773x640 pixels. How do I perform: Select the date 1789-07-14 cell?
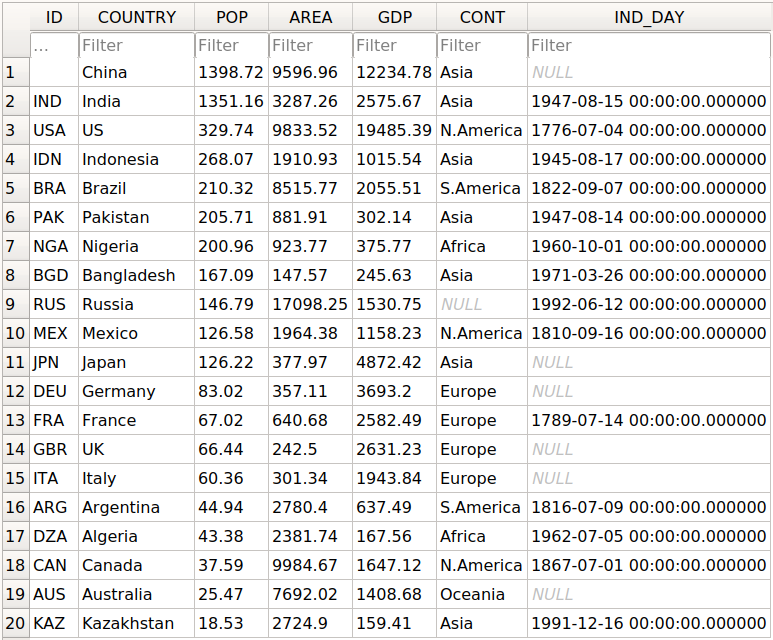tap(649, 421)
